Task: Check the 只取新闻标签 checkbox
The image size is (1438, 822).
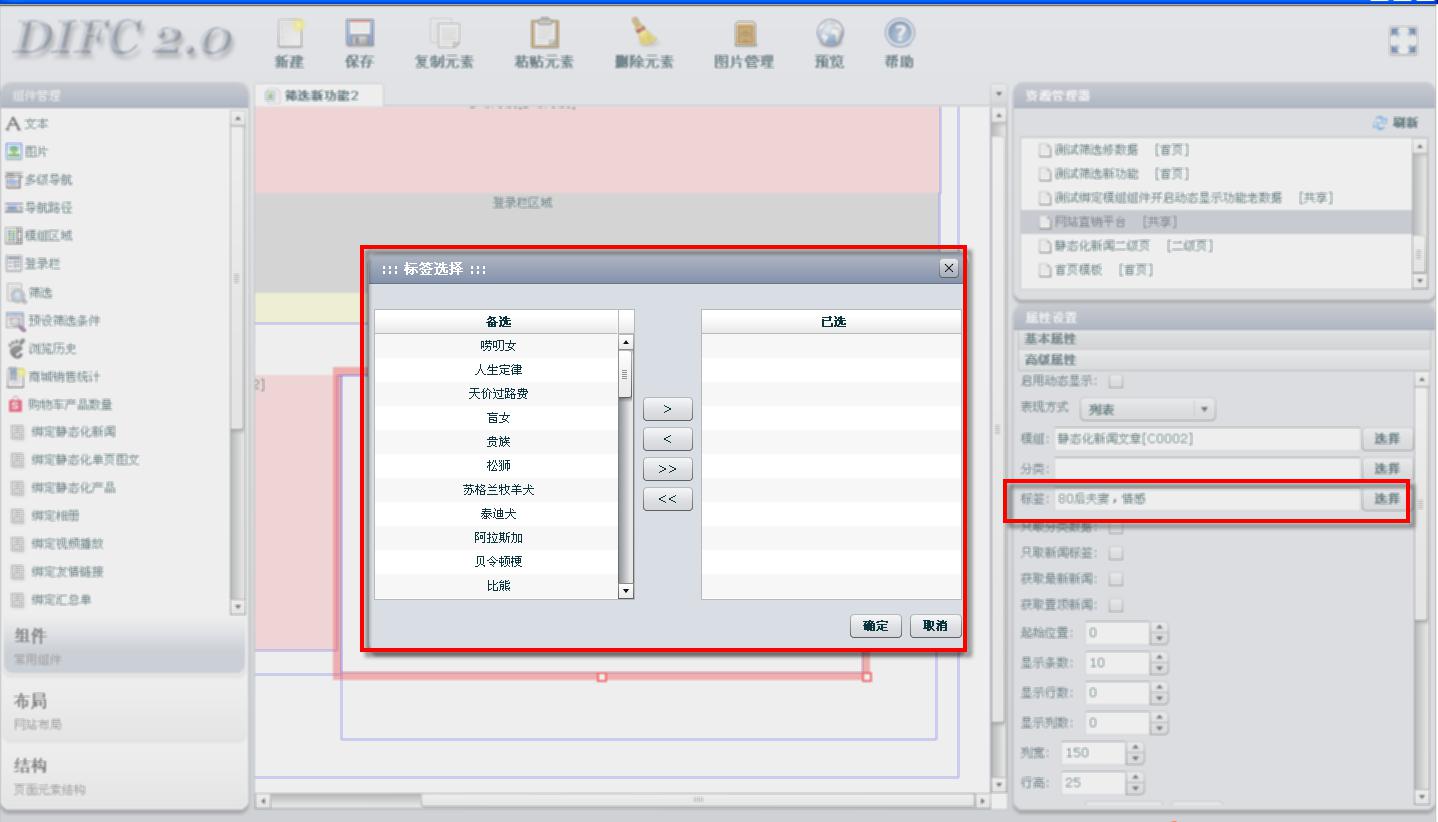Action: pos(1116,553)
